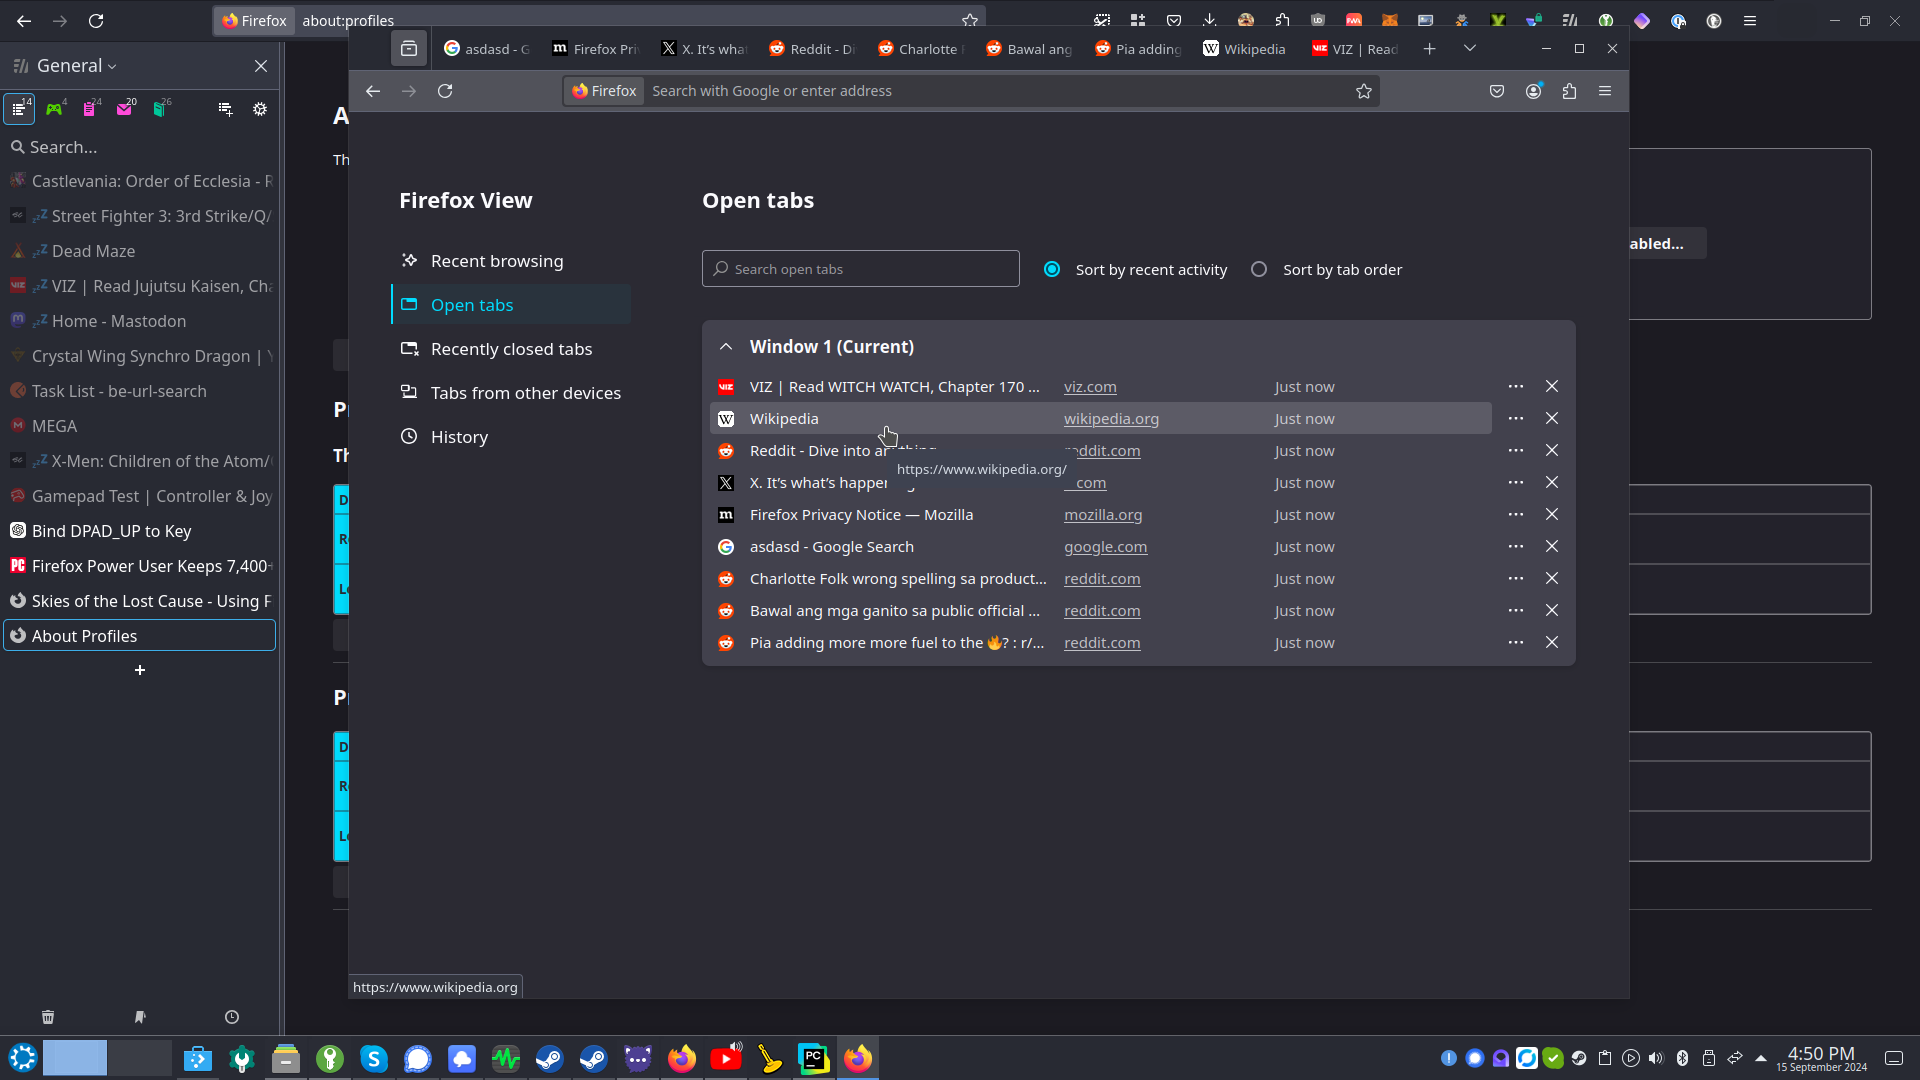Select Sort by recent activity radio button
1920x1080 pixels.
[x=1052, y=269]
